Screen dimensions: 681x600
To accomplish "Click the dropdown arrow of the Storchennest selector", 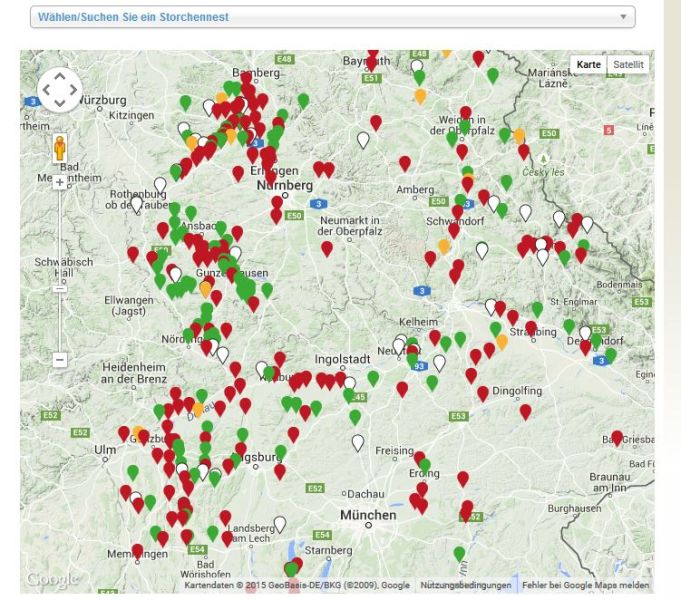I will [x=624, y=17].
